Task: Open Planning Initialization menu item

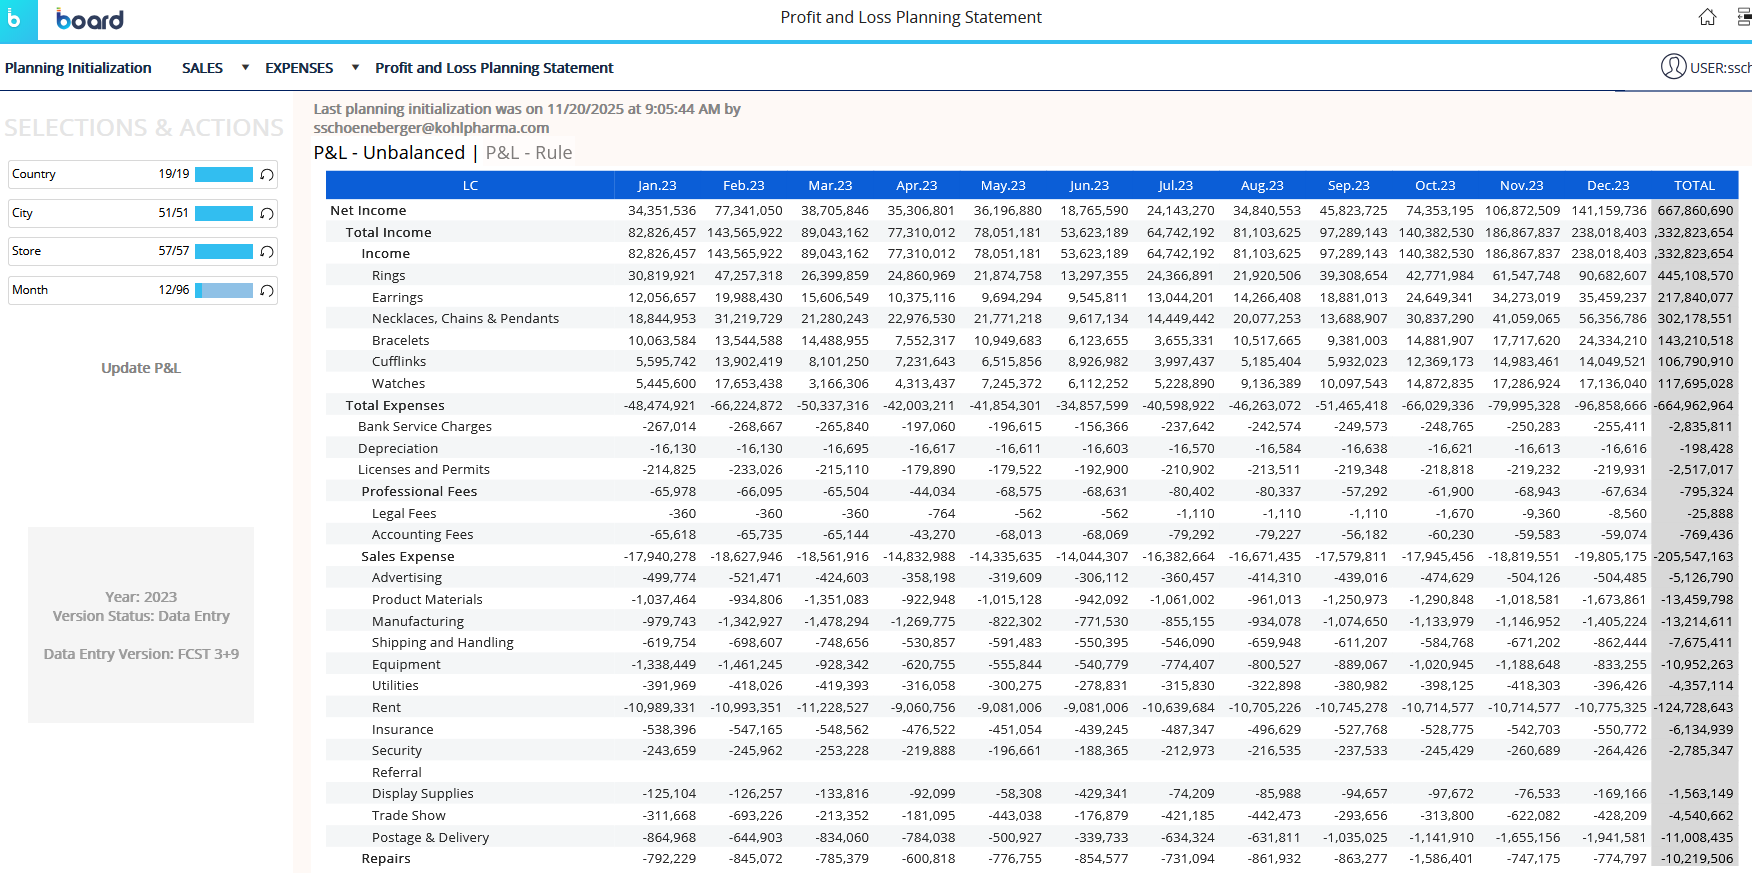Action: tap(78, 68)
